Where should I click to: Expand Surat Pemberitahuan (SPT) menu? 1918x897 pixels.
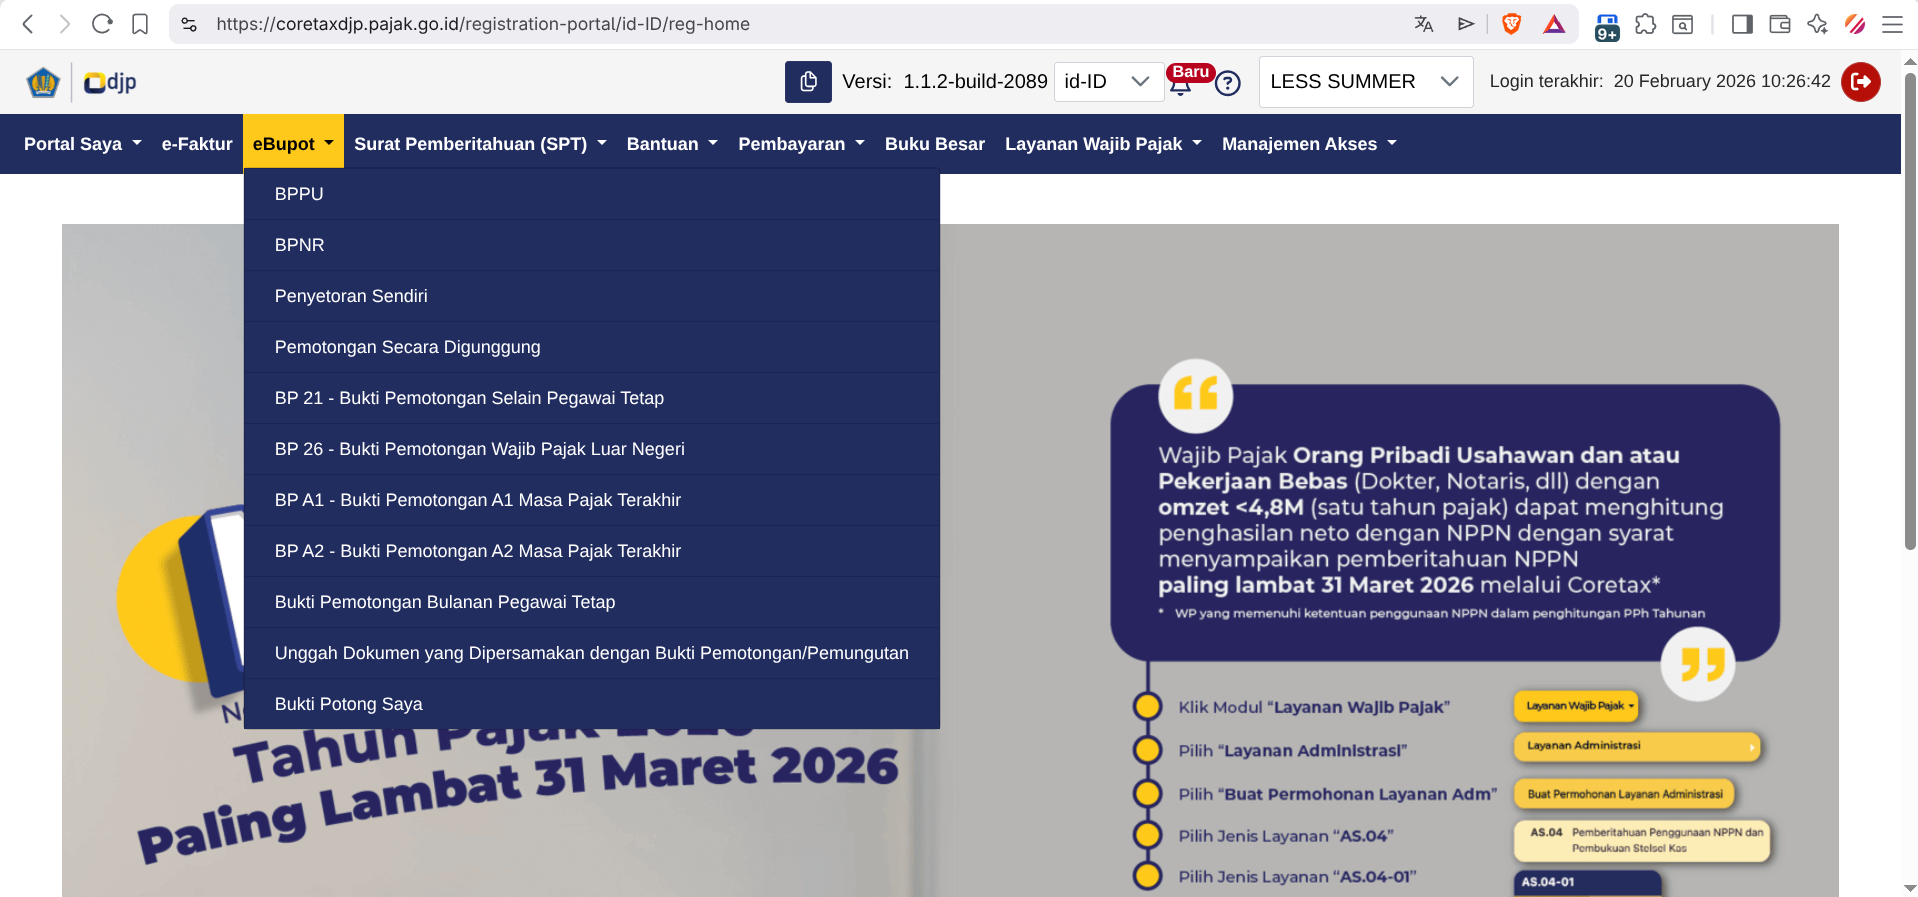[480, 144]
